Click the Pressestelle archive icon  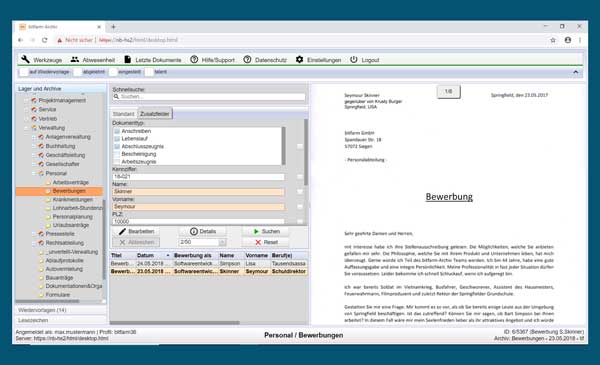tap(41, 234)
